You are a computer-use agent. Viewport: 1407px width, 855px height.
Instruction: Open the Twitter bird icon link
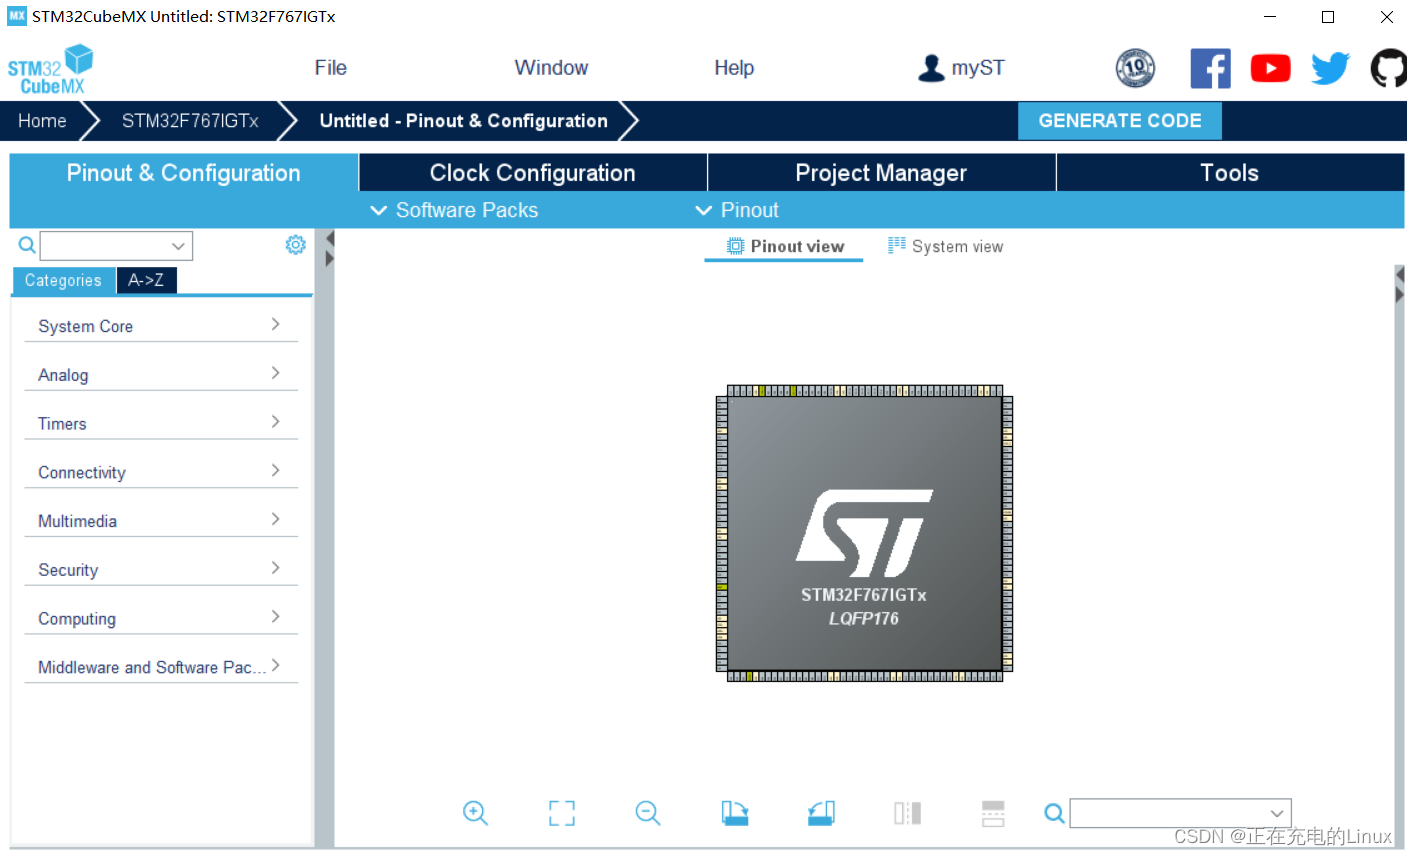pyautogui.click(x=1330, y=68)
